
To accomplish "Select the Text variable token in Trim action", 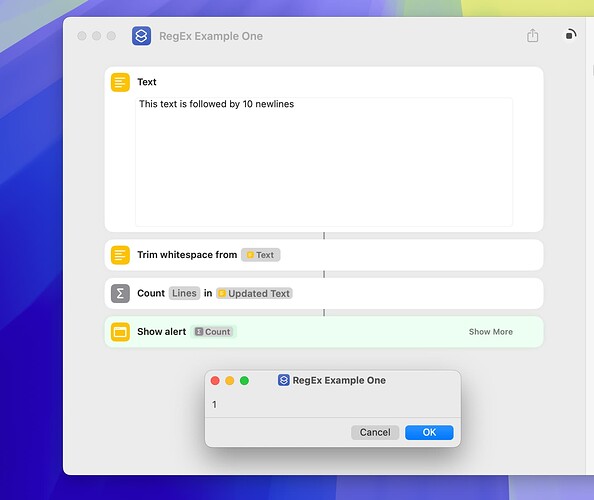I will pos(261,255).
